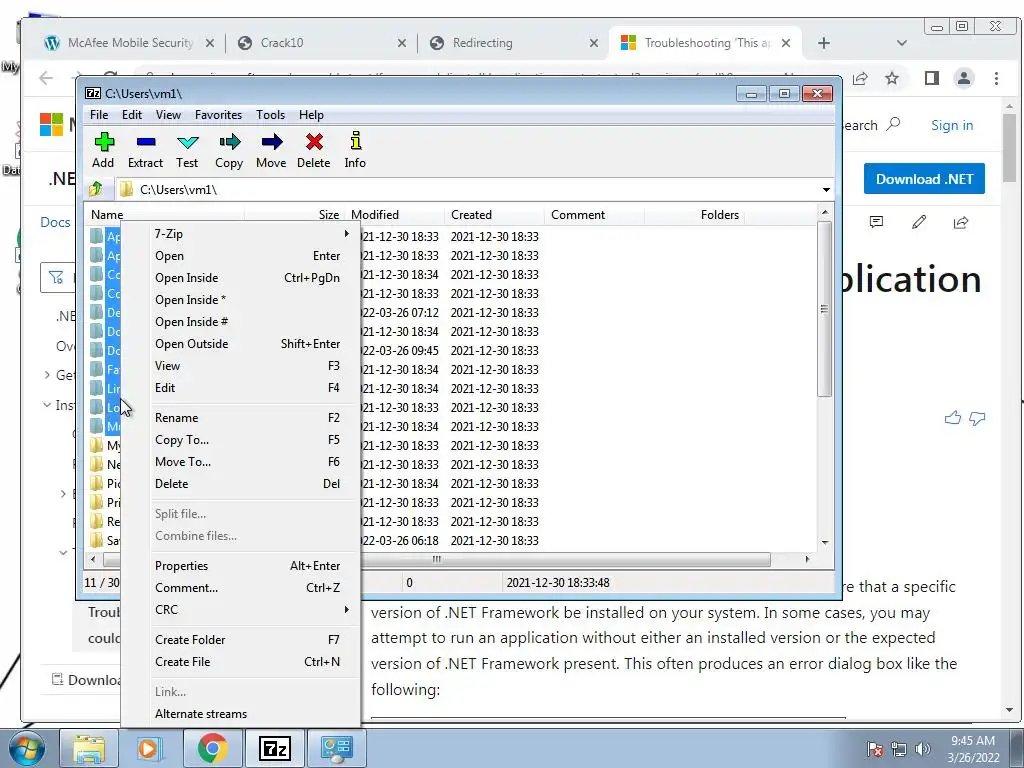Click the vertical scrollbar thumb of the 7-Zip file list
Viewport: 1024px width, 768px height.
[x=824, y=309]
